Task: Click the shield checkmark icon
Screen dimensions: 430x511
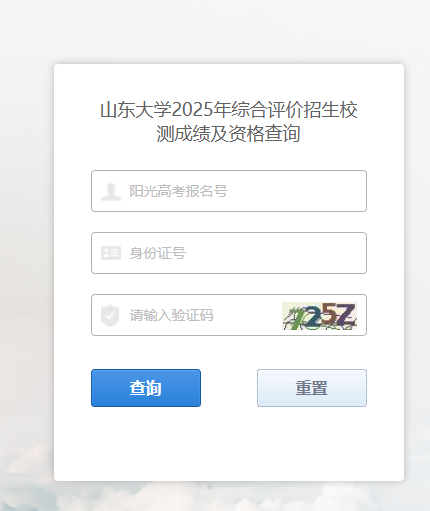Action: [110, 315]
